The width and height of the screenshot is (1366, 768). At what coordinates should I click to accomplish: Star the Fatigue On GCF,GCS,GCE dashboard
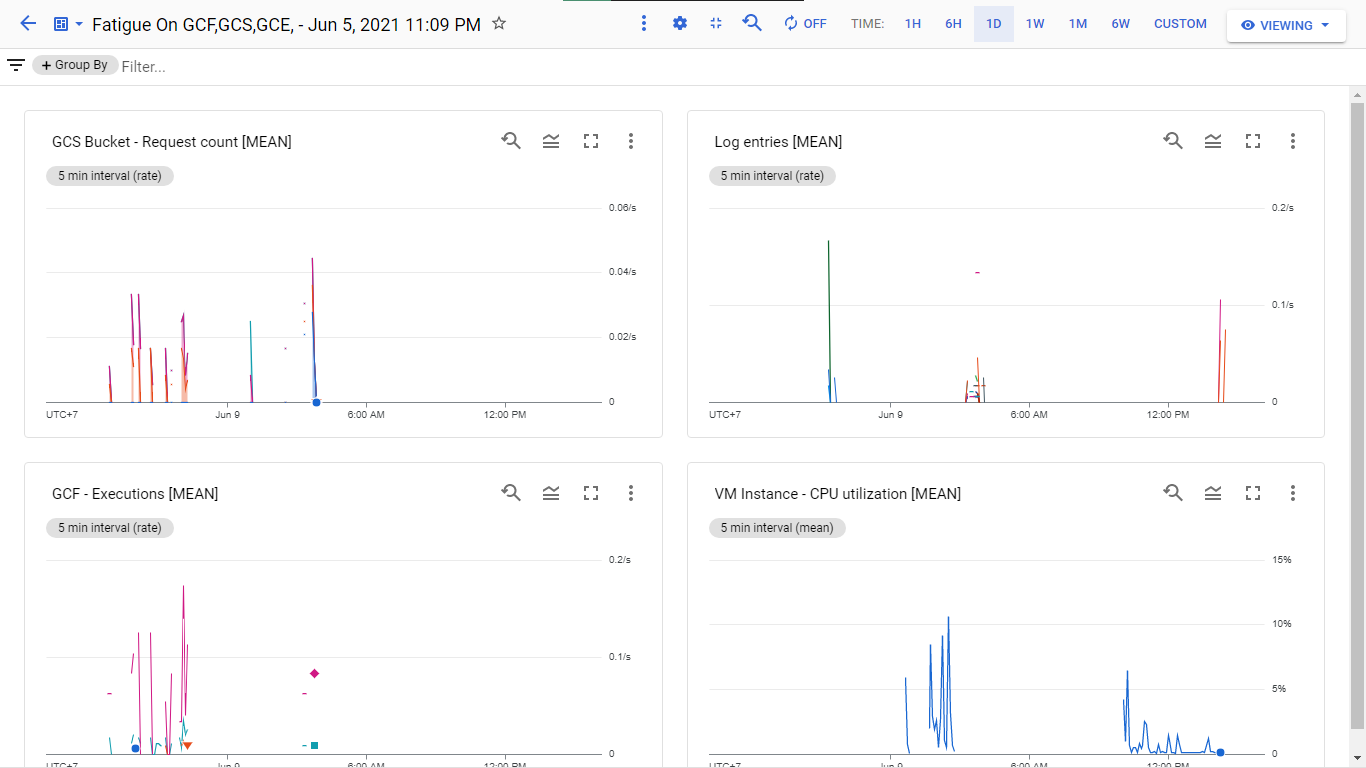(x=499, y=24)
